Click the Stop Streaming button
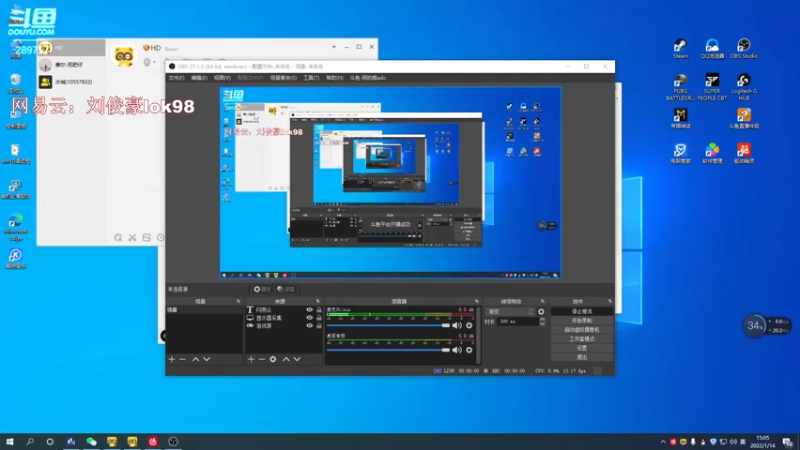The width and height of the screenshot is (800, 450). [x=582, y=311]
